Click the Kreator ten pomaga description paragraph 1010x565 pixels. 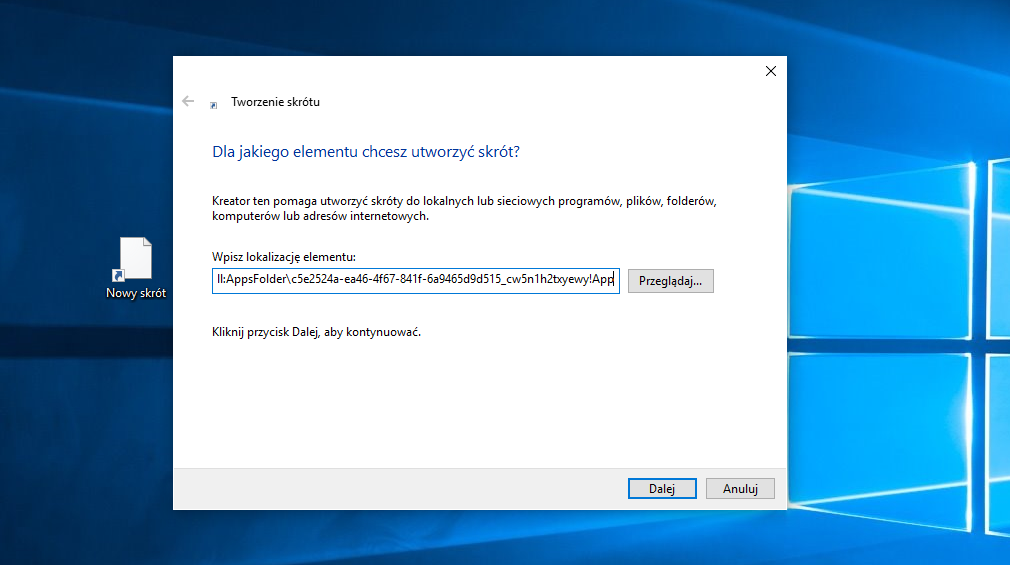pyautogui.click(x=464, y=209)
